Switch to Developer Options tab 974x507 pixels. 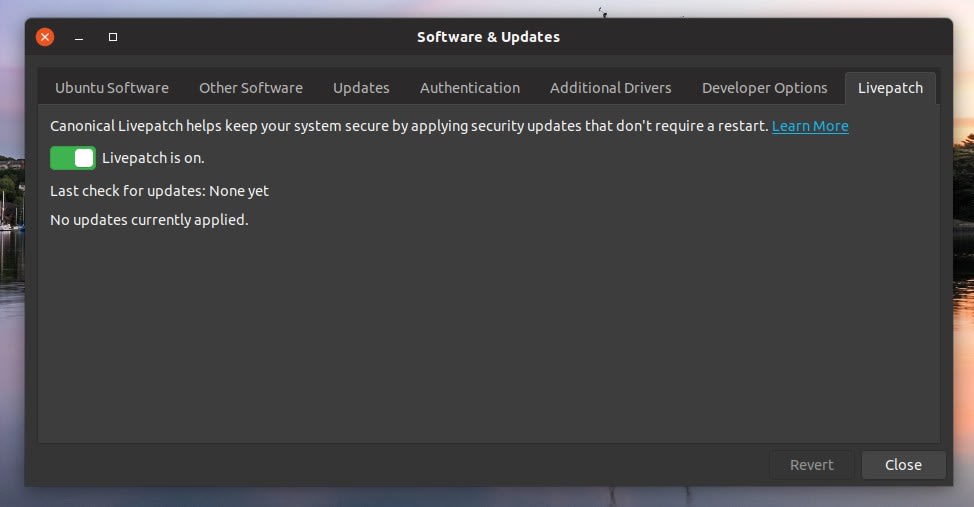pos(765,88)
